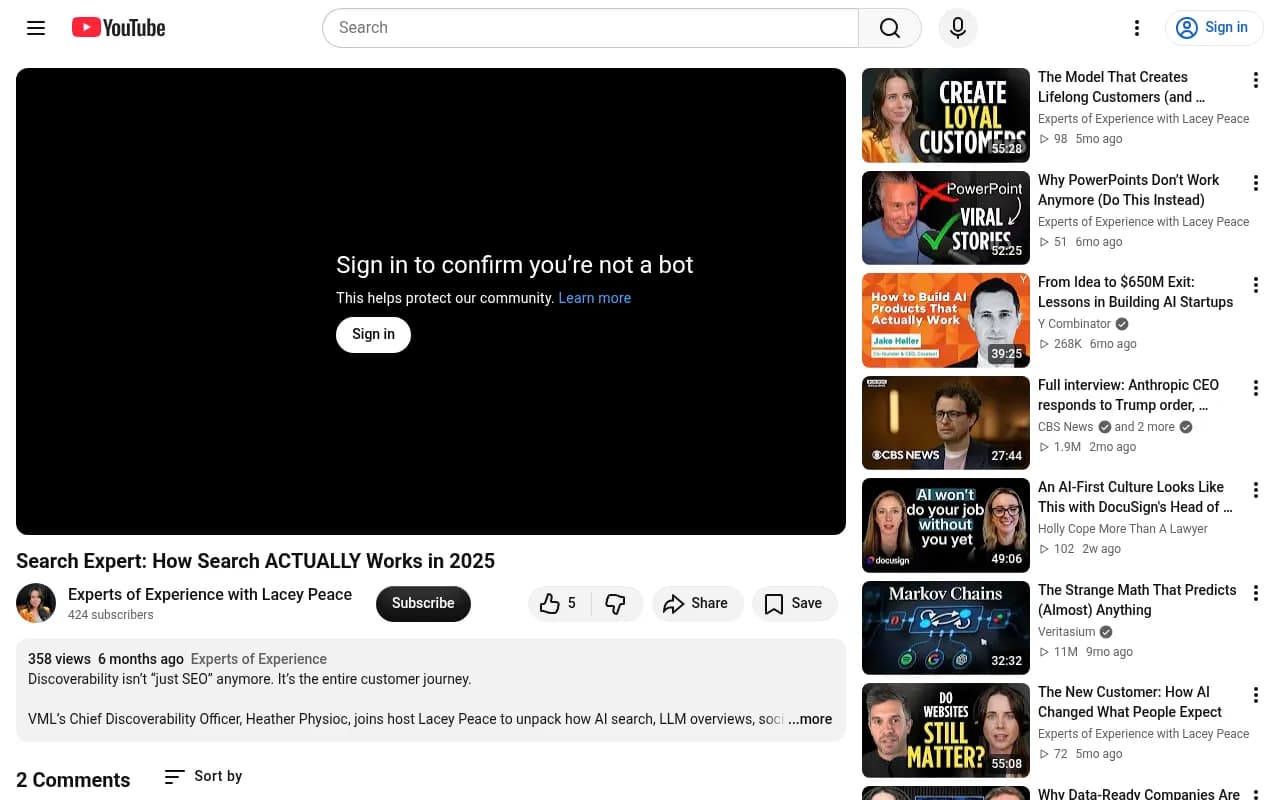Focus the Search input field
The width and height of the screenshot is (1280, 800).
[590, 28]
